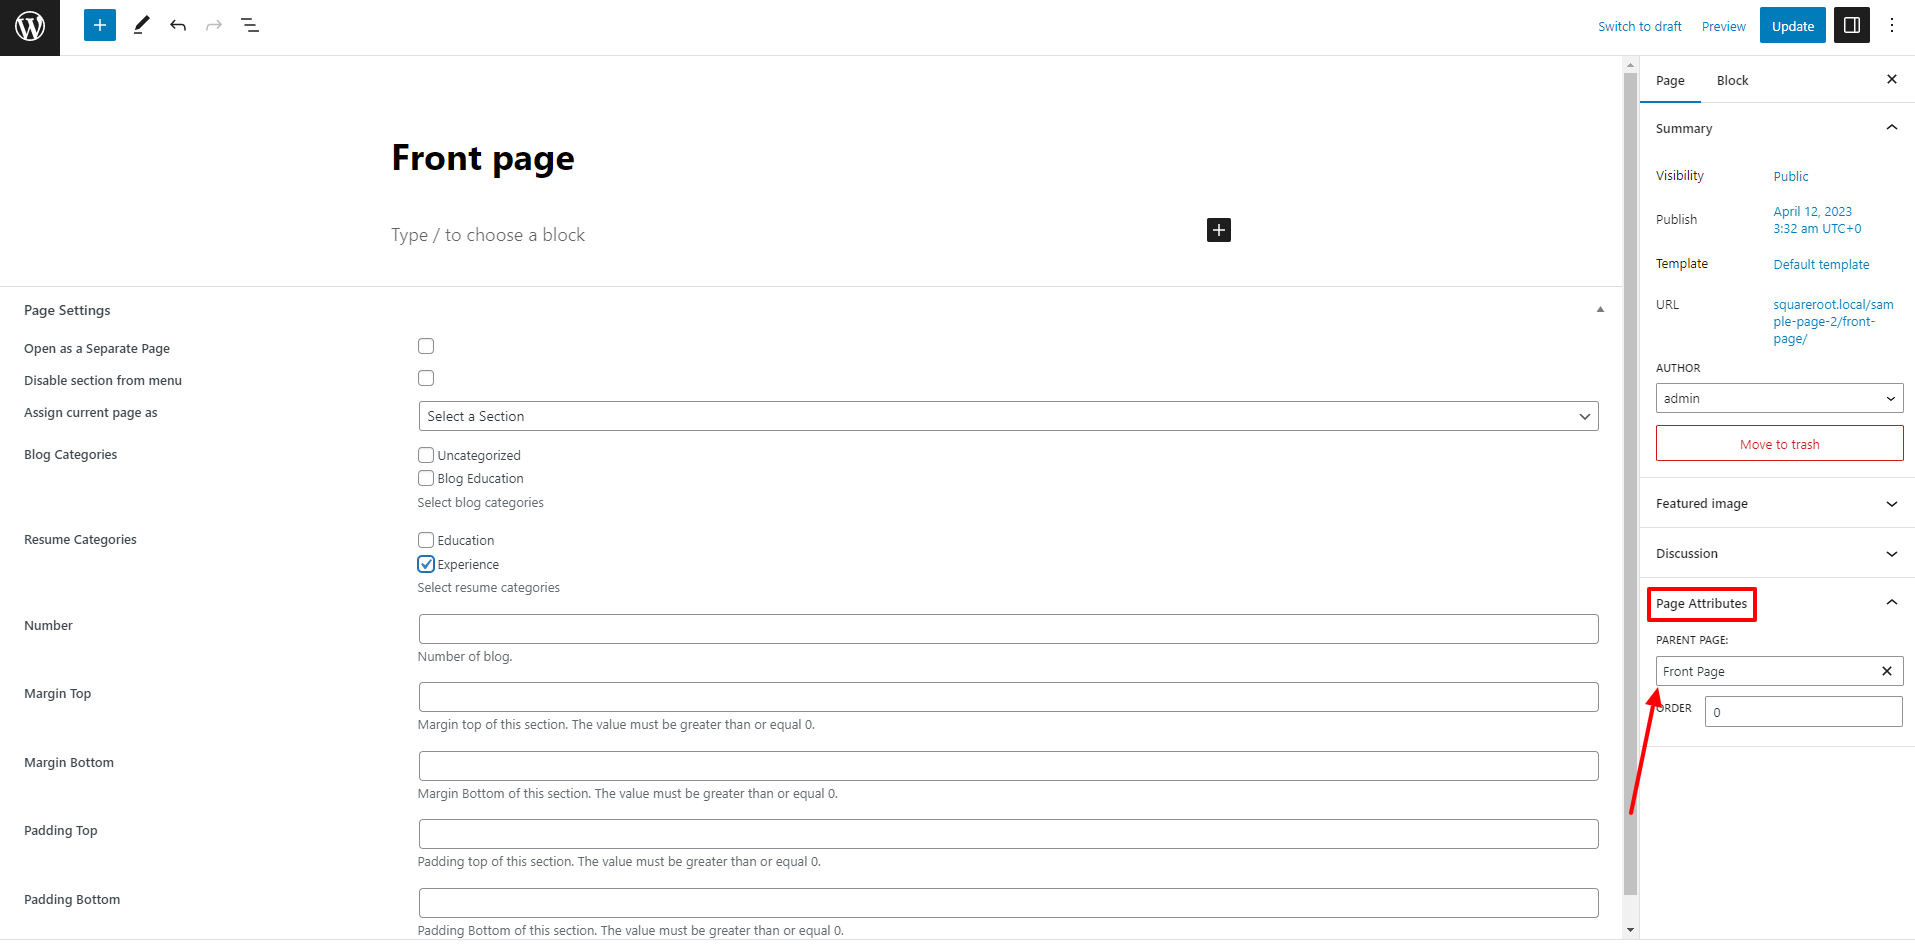This screenshot has height=948, width=1915.
Task: Click the Number input field
Action: click(1008, 629)
